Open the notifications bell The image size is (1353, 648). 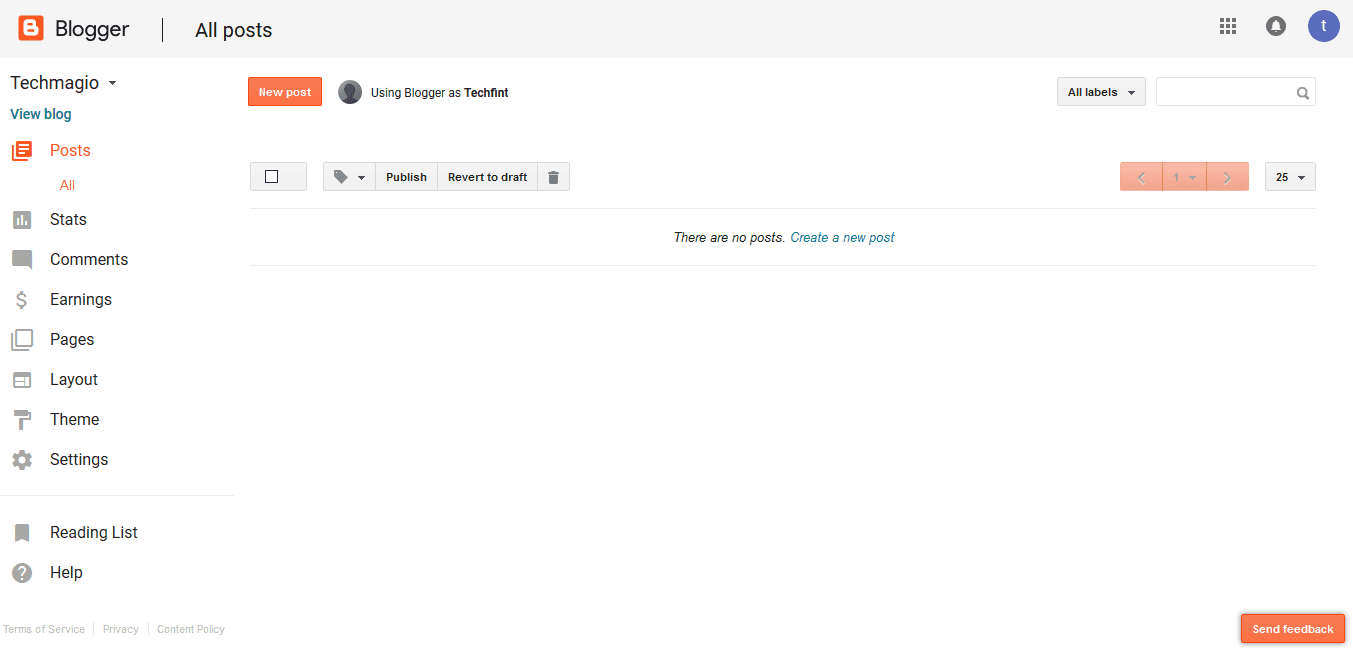(1276, 26)
